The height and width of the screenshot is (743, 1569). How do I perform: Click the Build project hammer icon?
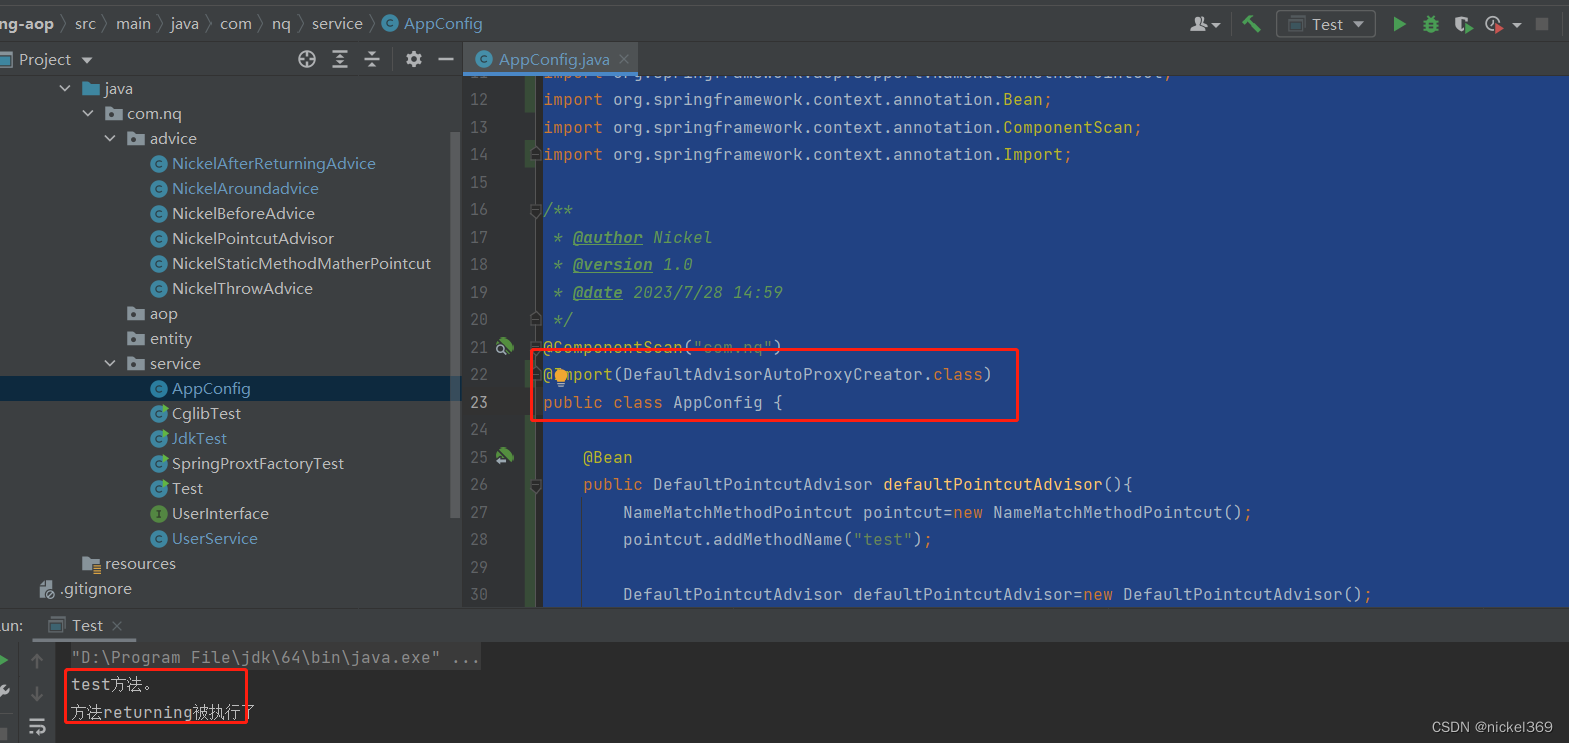coord(1251,23)
